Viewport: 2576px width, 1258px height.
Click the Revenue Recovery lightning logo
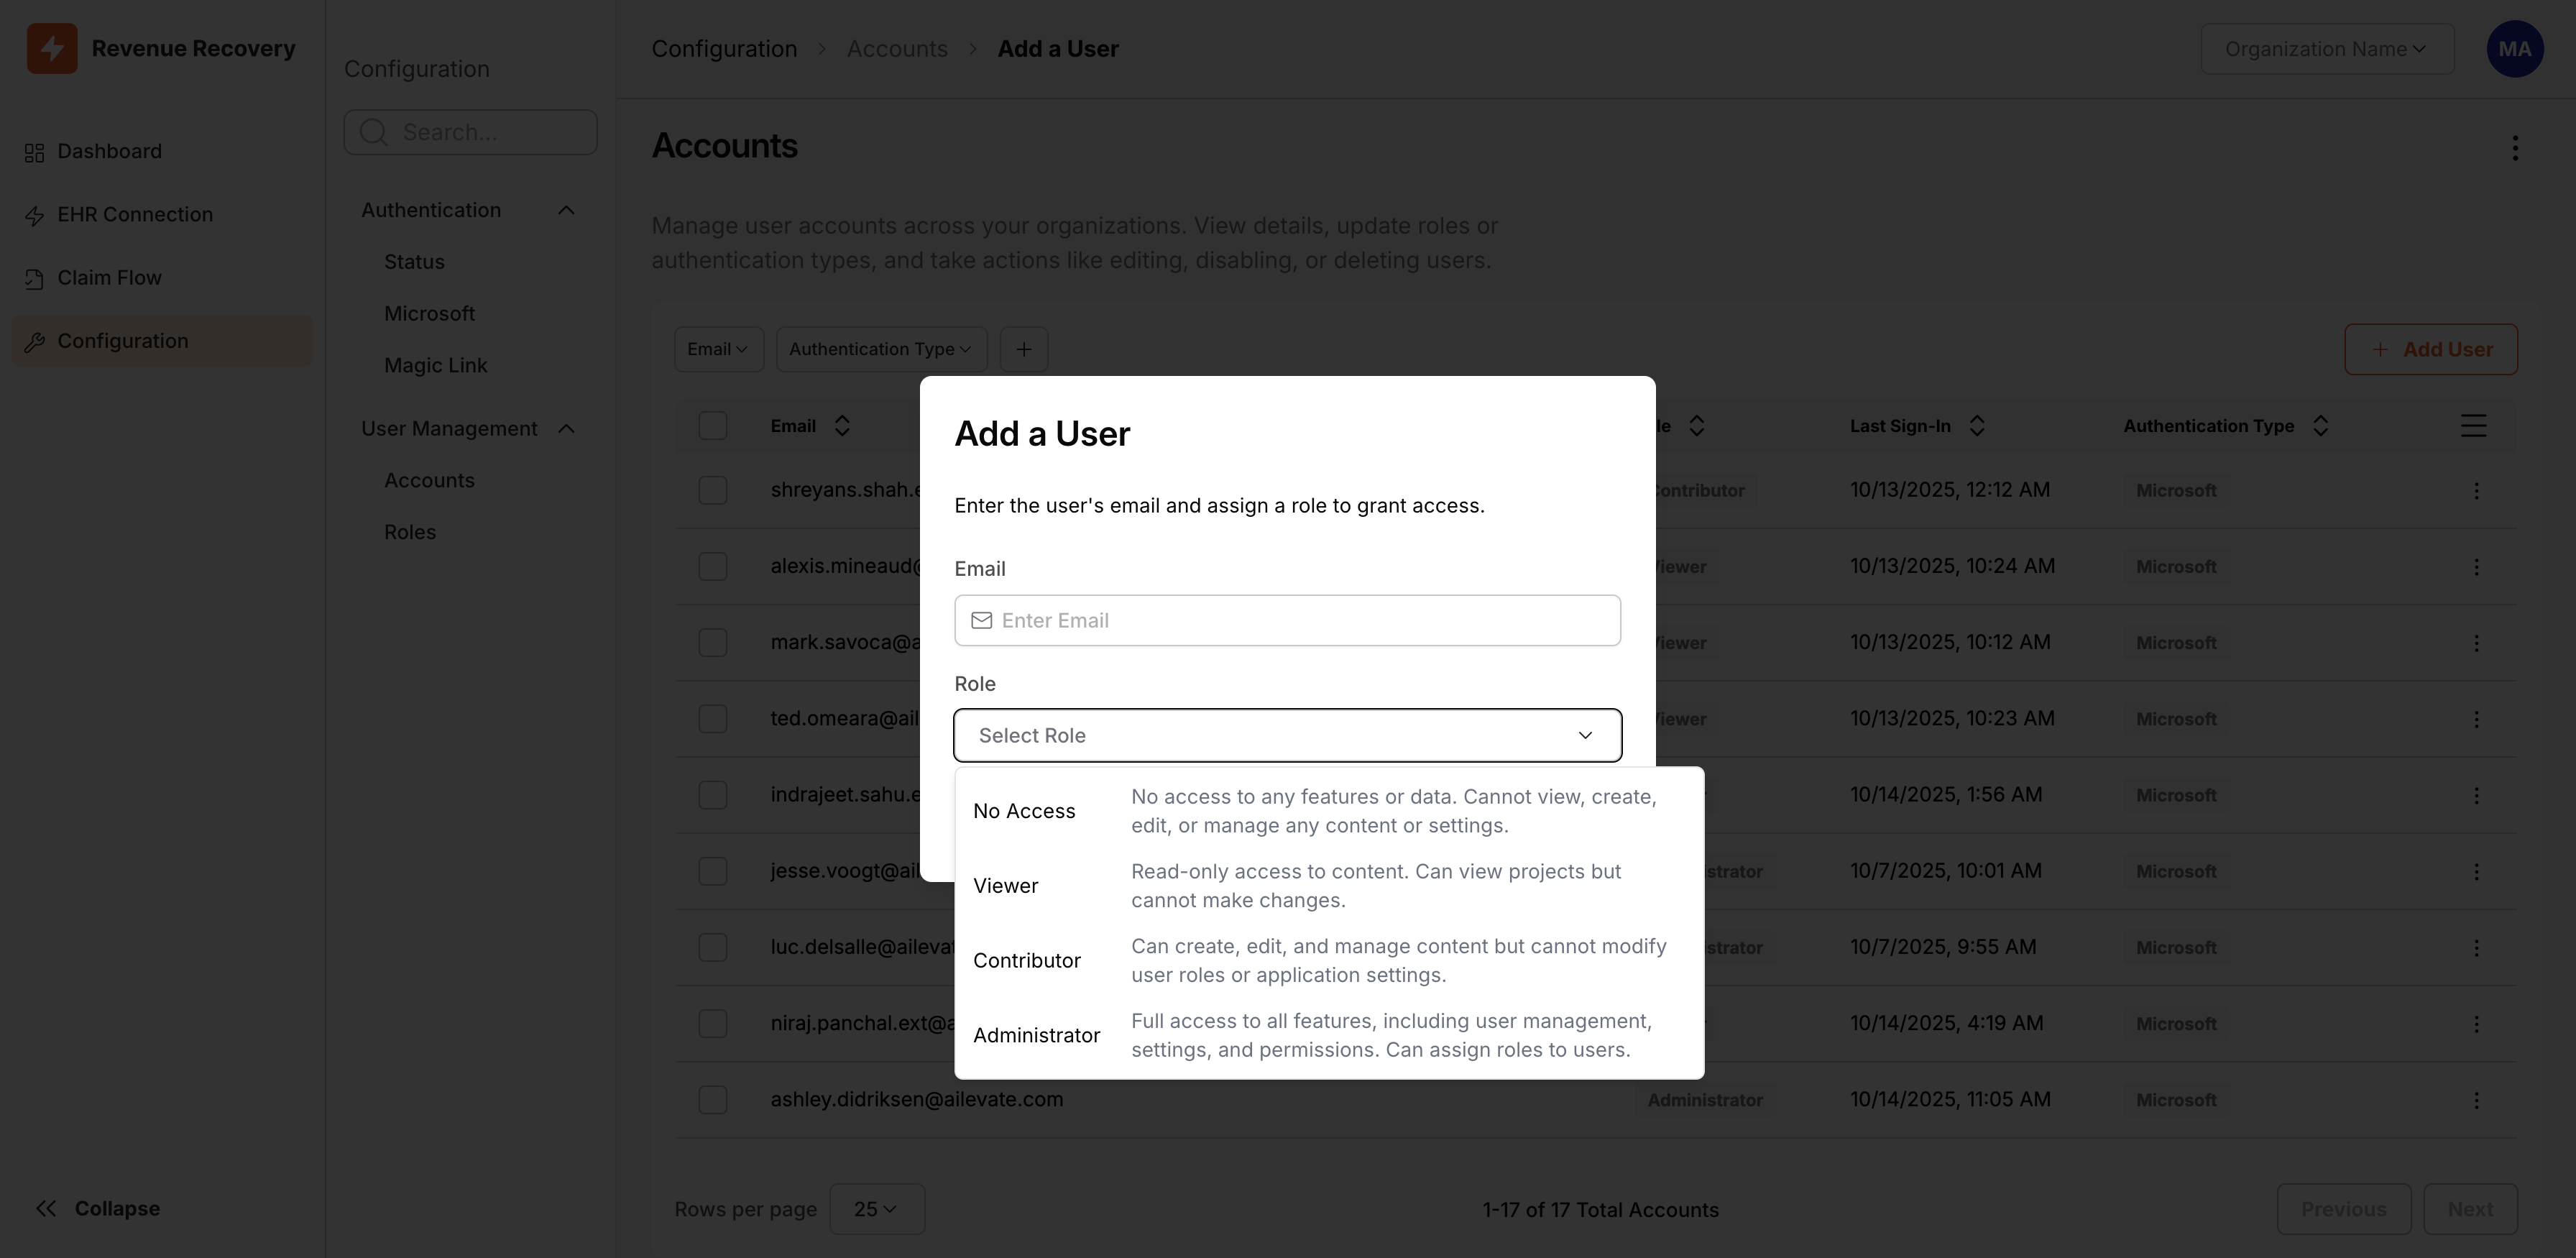(52, 49)
